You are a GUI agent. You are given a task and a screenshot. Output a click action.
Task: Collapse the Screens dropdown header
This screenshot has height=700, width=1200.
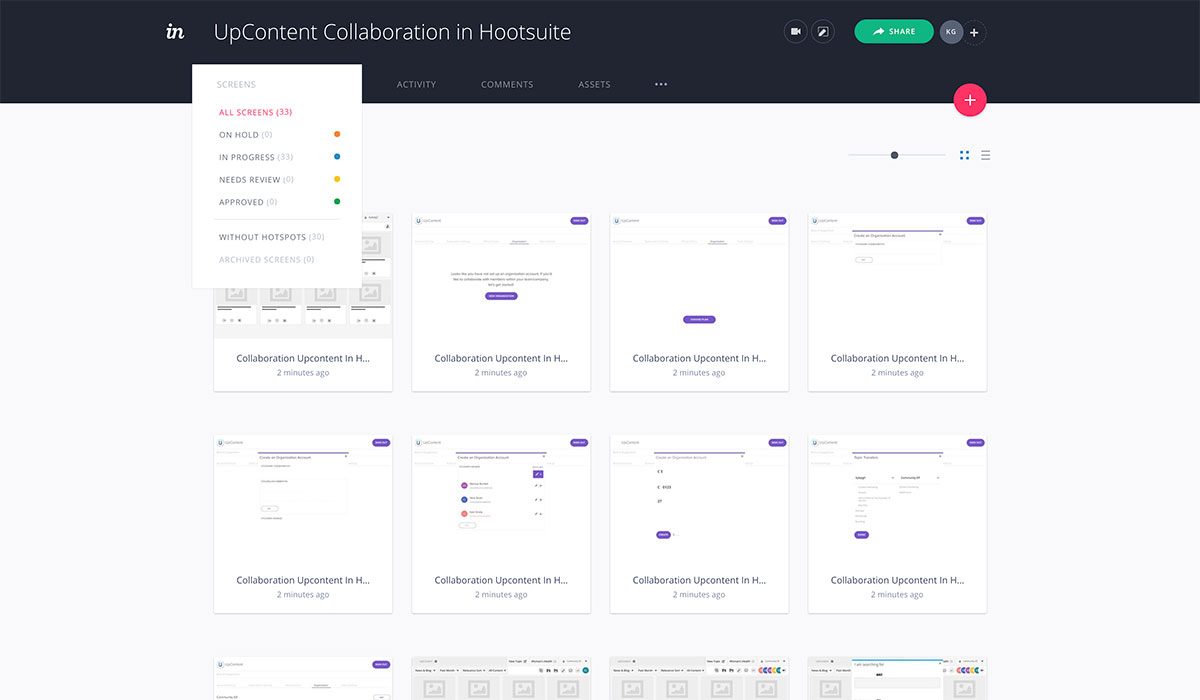pos(236,85)
